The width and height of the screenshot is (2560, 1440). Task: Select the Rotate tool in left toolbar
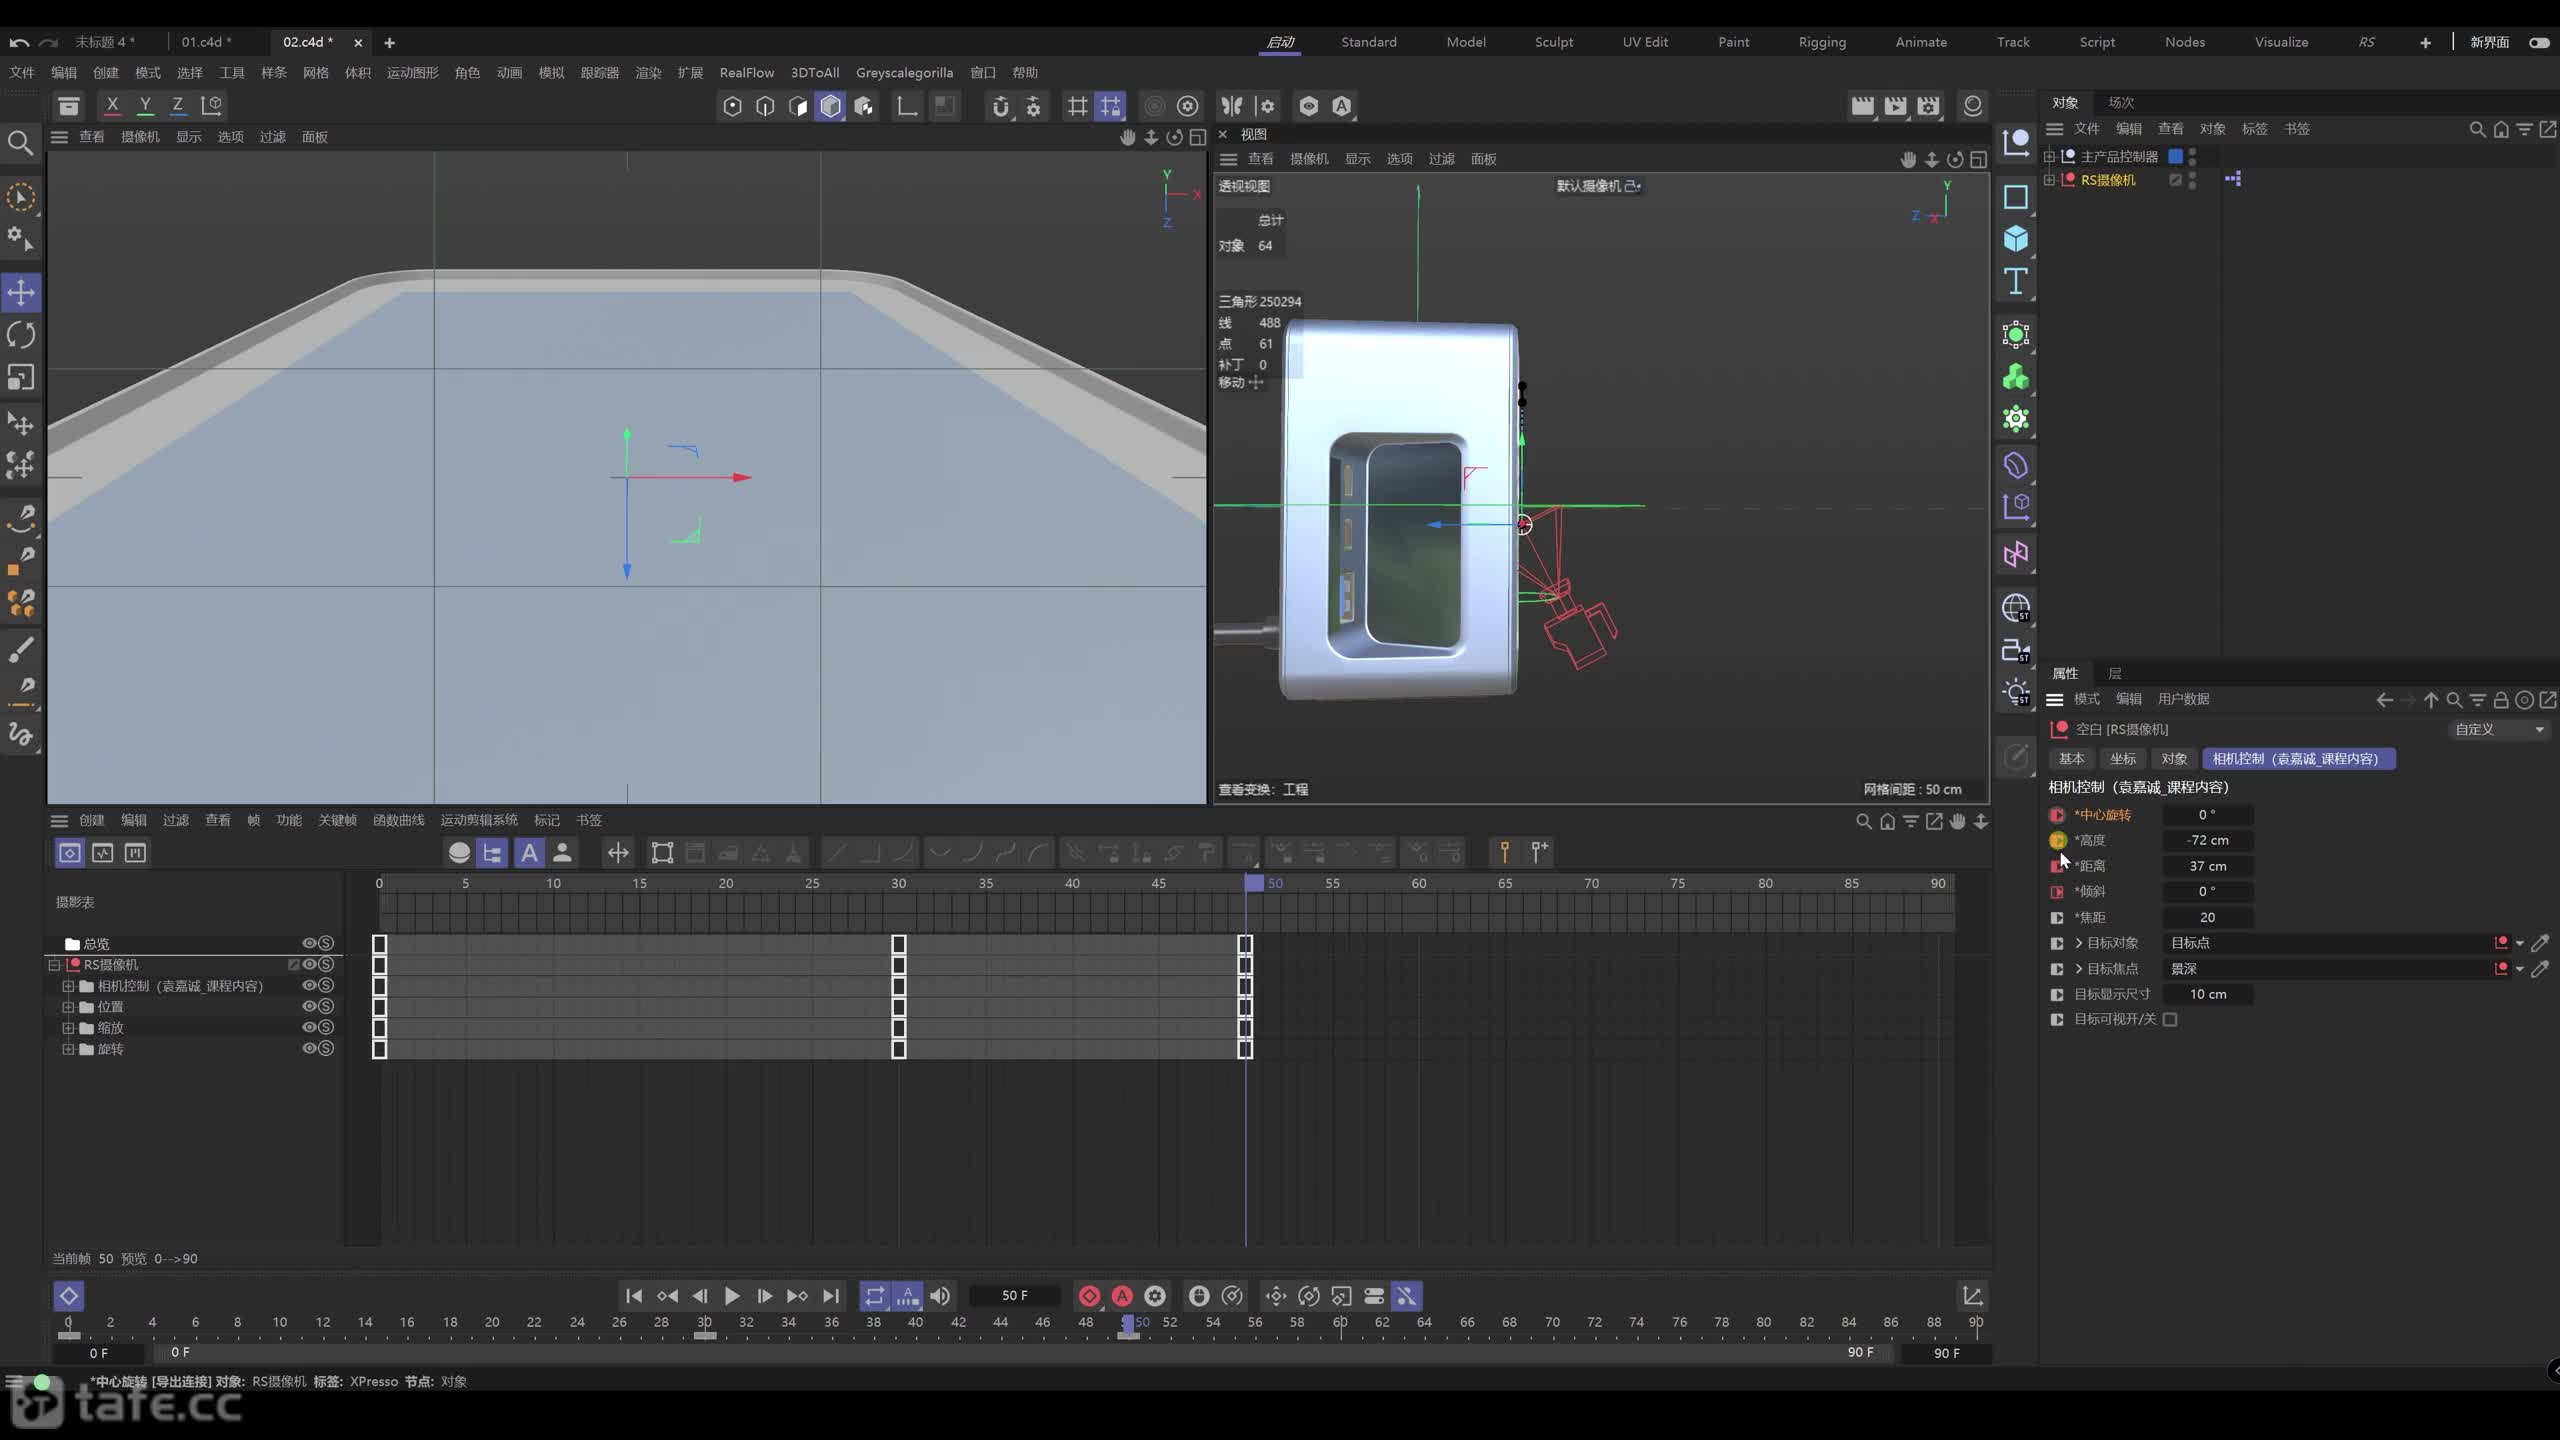[21, 335]
